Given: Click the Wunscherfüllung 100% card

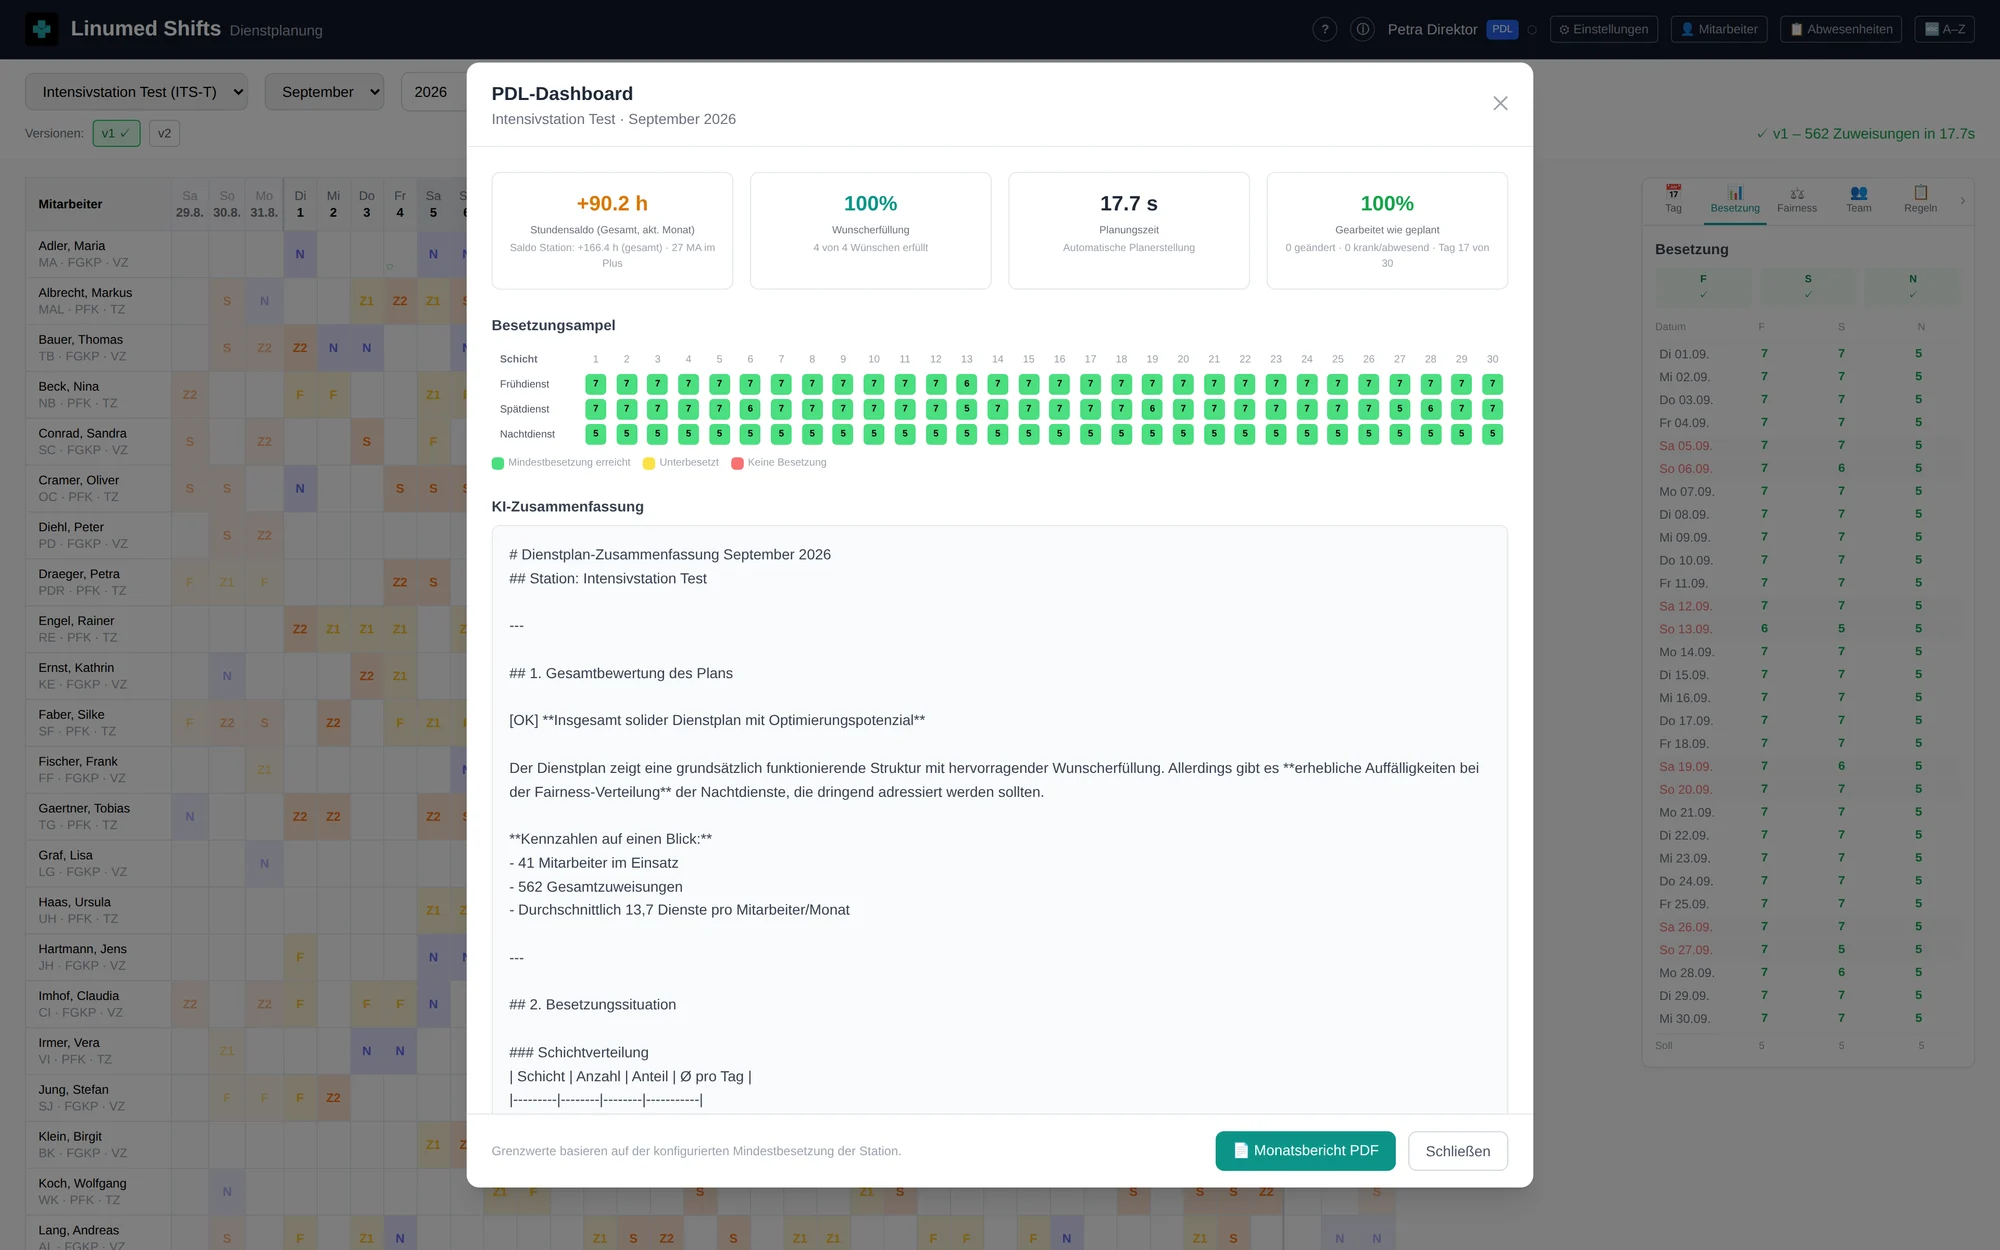Looking at the screenshot, I should pyautogui.click(x=870, y=231).
